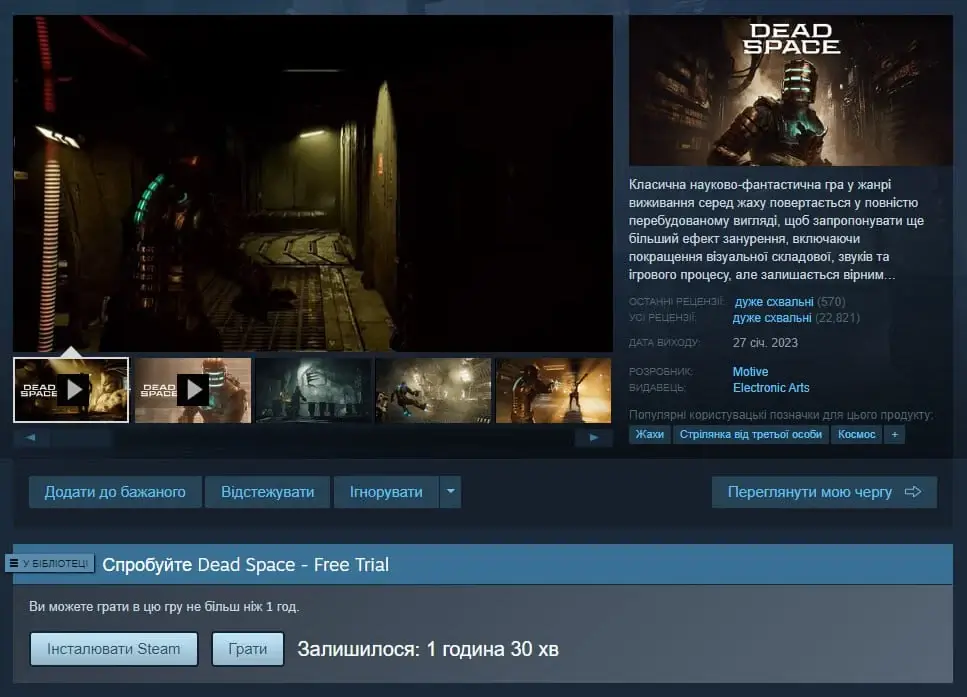
Task: Click the thumbnail strip scrollbar handle
Action: point(81,437)
